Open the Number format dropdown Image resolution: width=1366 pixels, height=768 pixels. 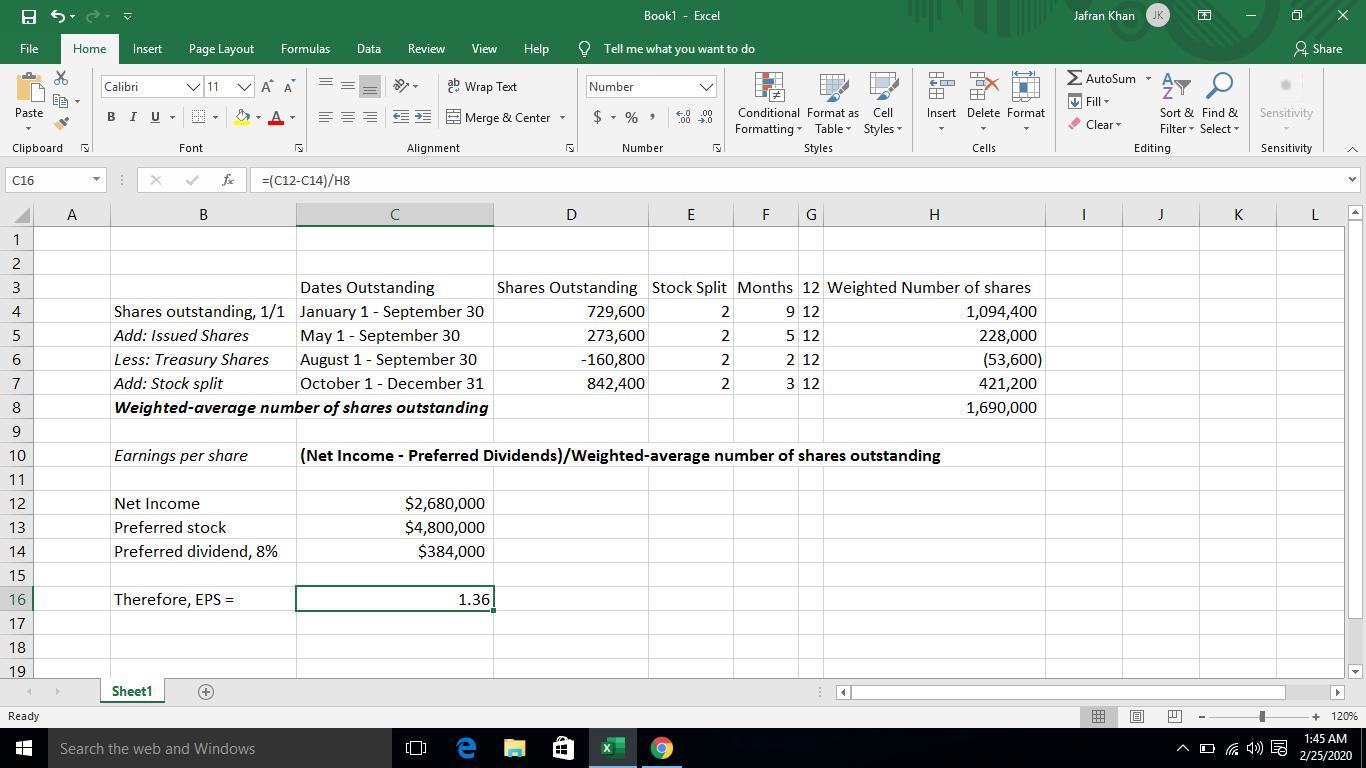706,87
